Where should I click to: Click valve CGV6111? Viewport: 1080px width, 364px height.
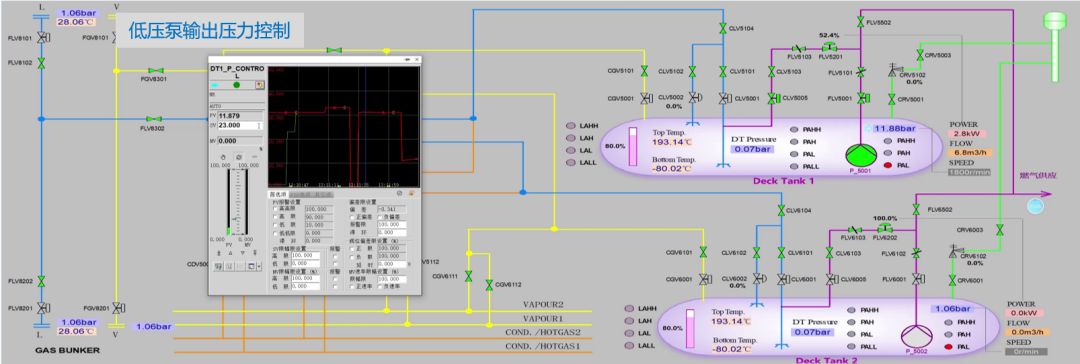click(x=468, y=276)
